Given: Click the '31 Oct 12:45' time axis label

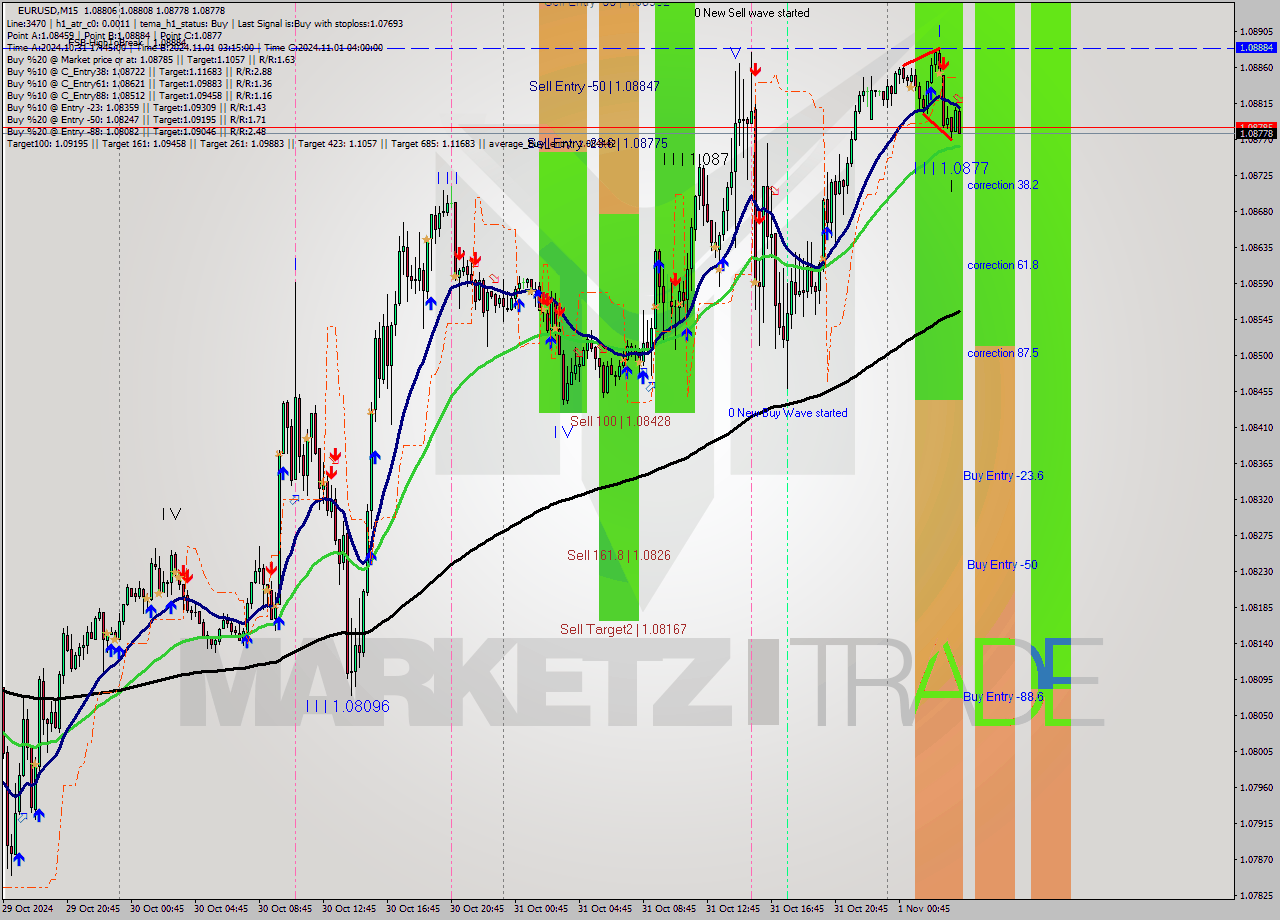Looking at the screenshot, I should point(732,909).
